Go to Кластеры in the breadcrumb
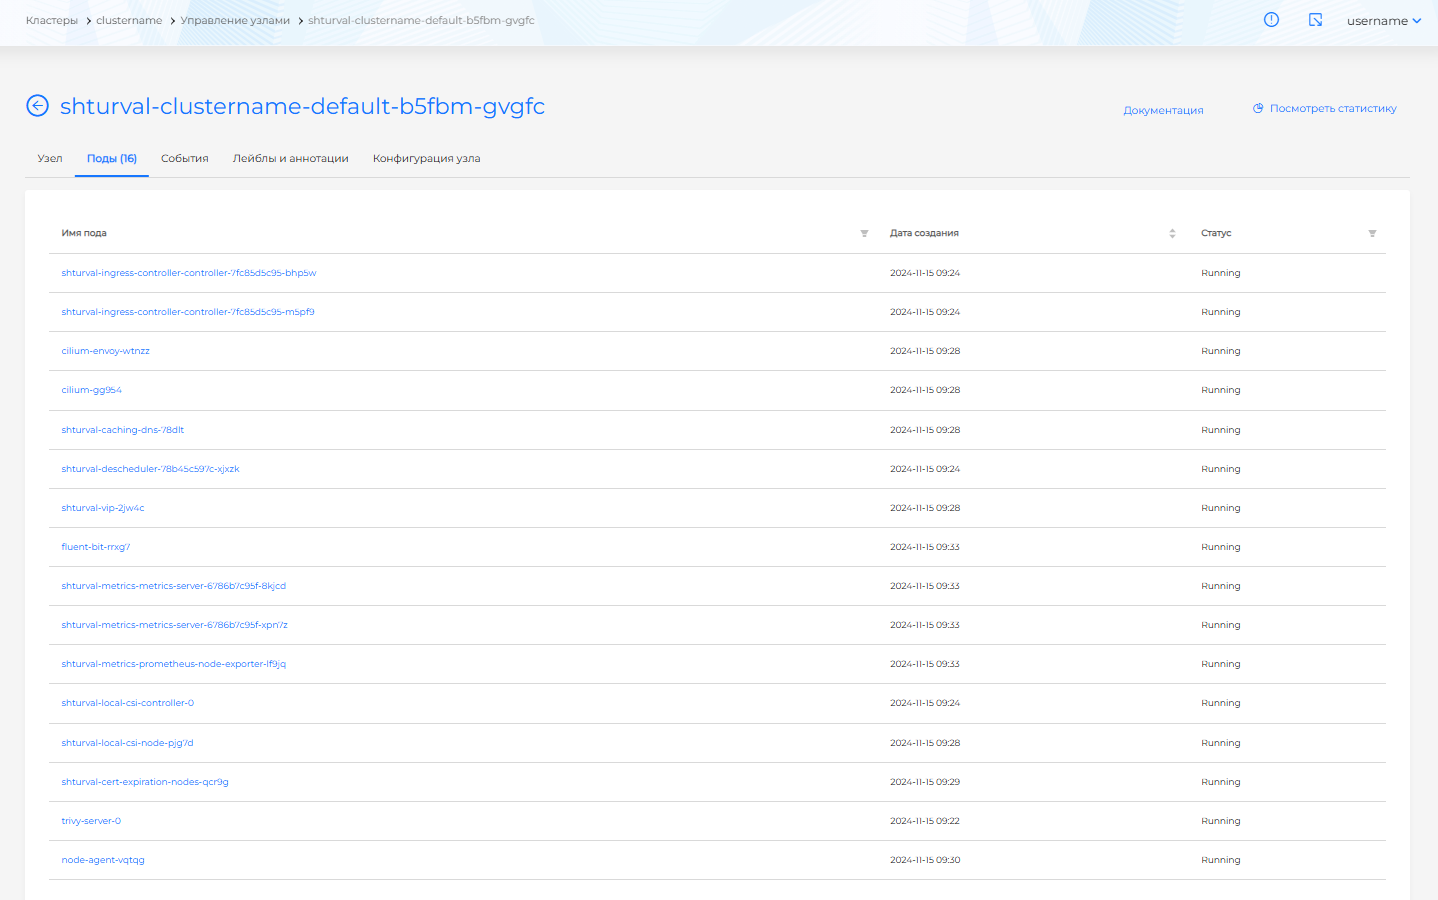 (x=52, y=21)
